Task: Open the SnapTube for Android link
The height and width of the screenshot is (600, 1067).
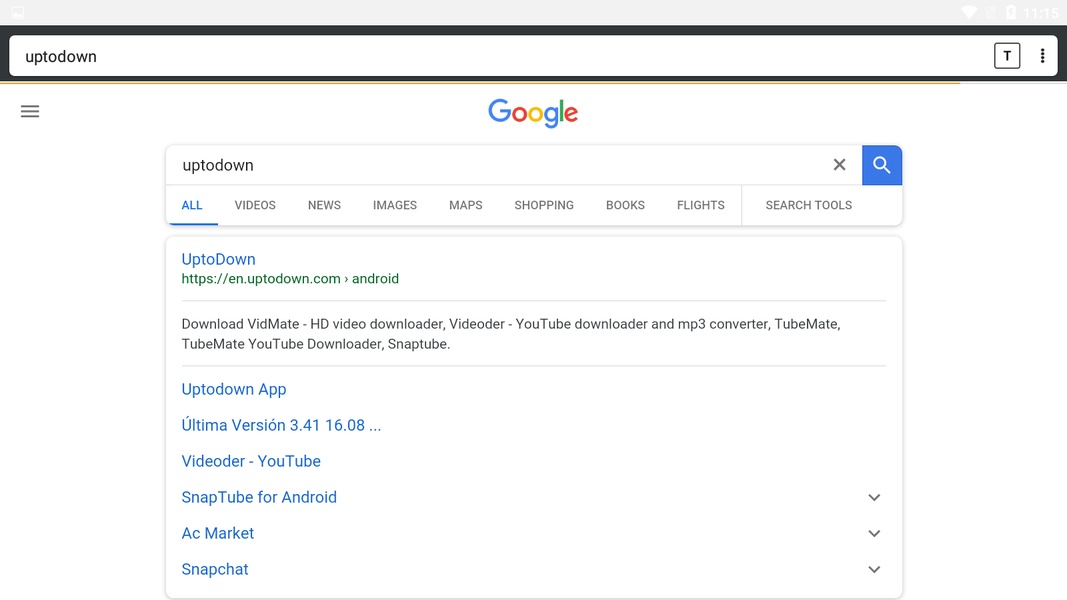Action: tap(259, 497)
